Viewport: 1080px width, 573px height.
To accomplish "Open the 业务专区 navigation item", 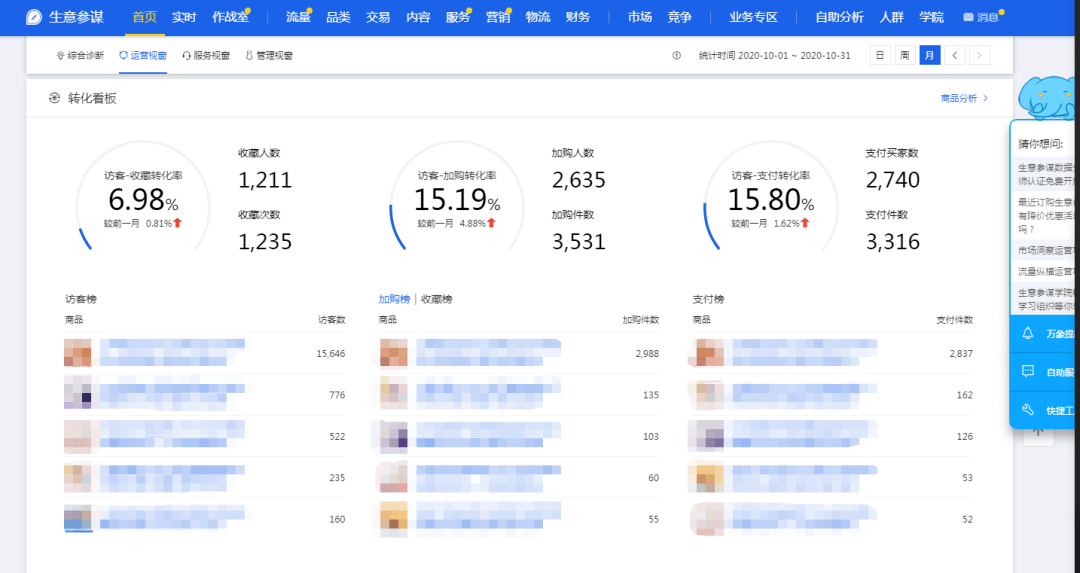I will [x=753, y=17].
